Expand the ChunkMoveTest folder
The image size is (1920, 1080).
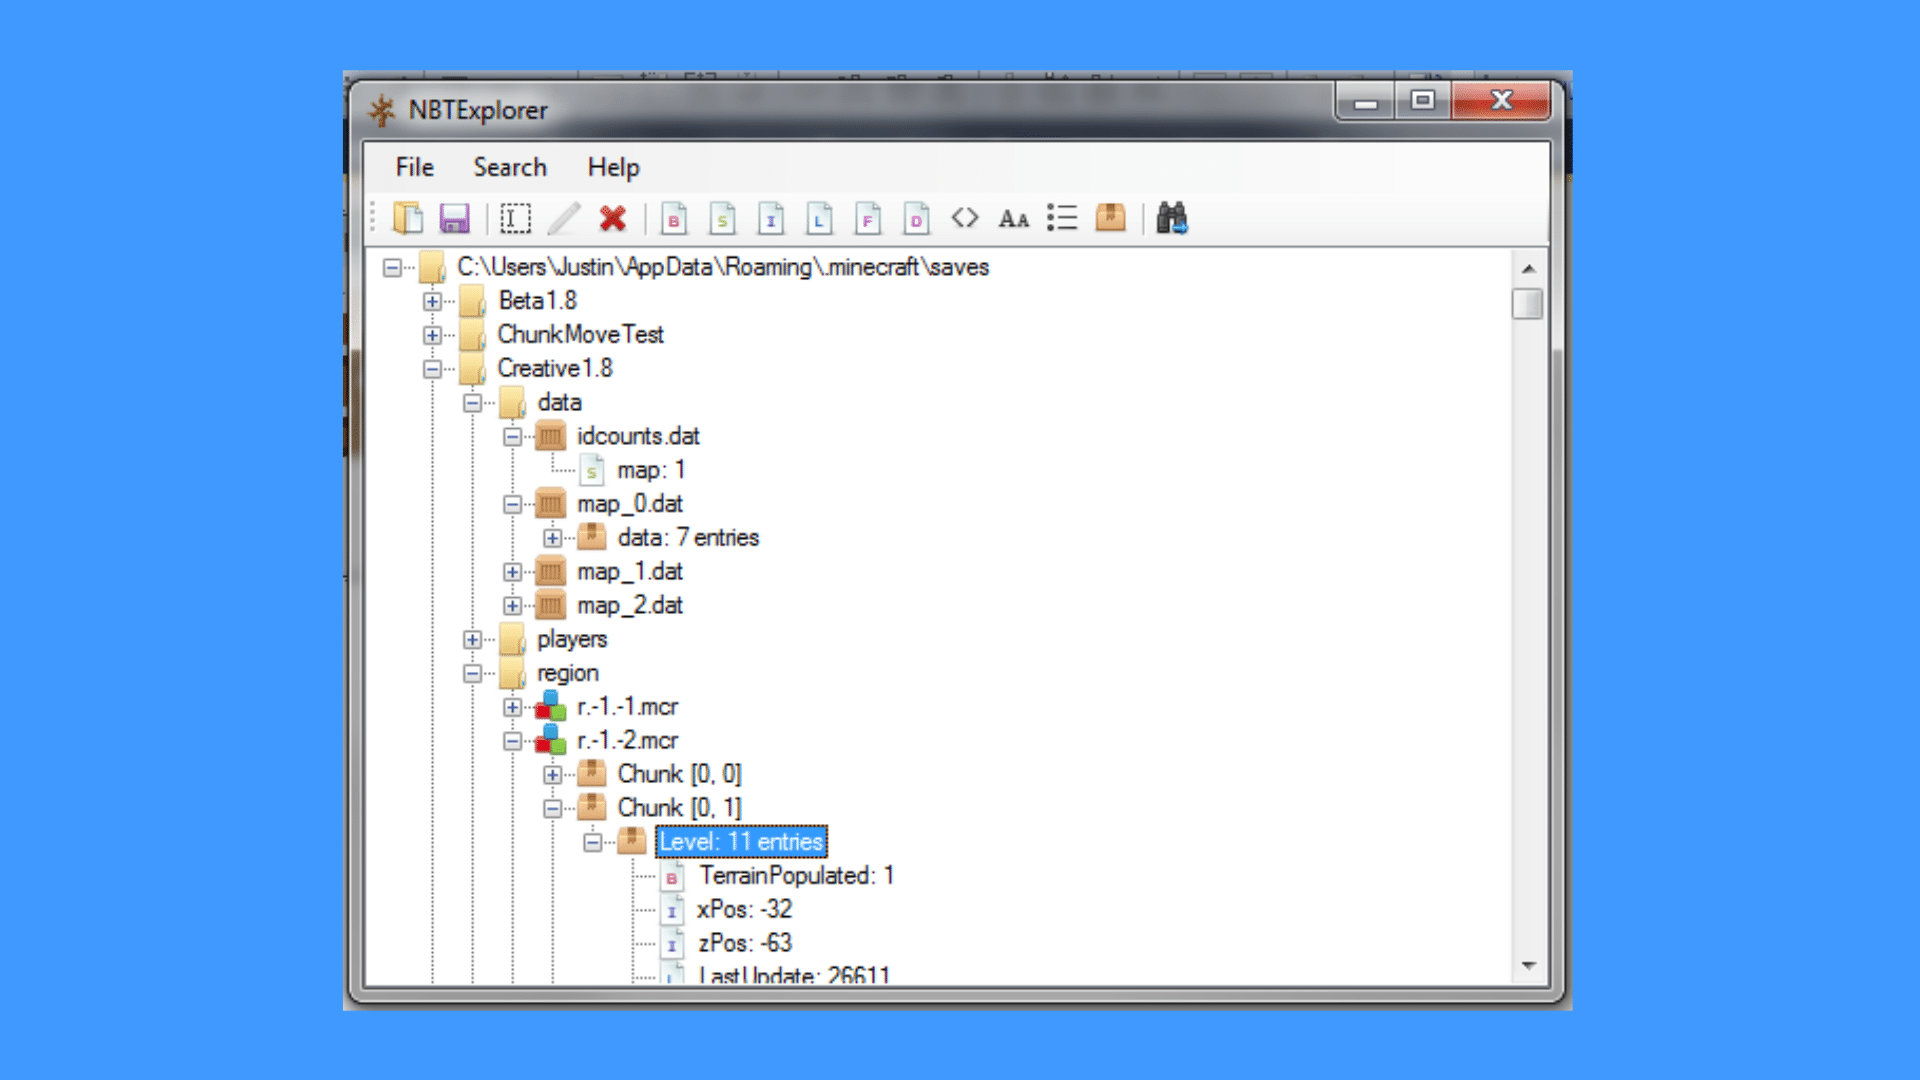click(432, 335)
